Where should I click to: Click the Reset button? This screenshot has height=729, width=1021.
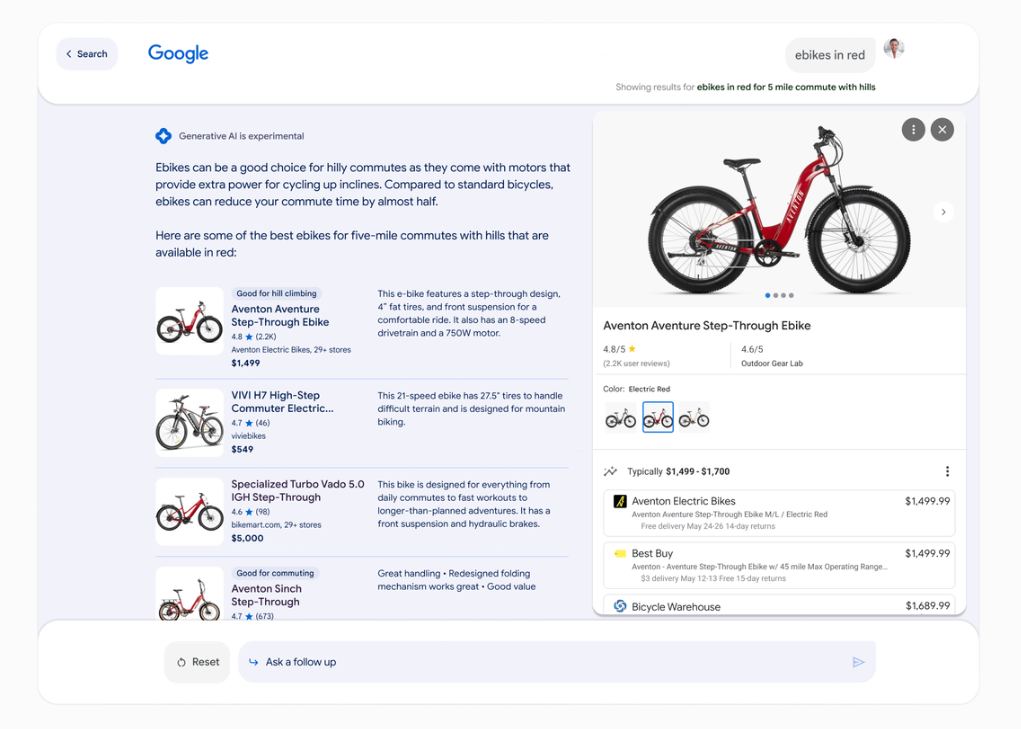coord(197,661)
